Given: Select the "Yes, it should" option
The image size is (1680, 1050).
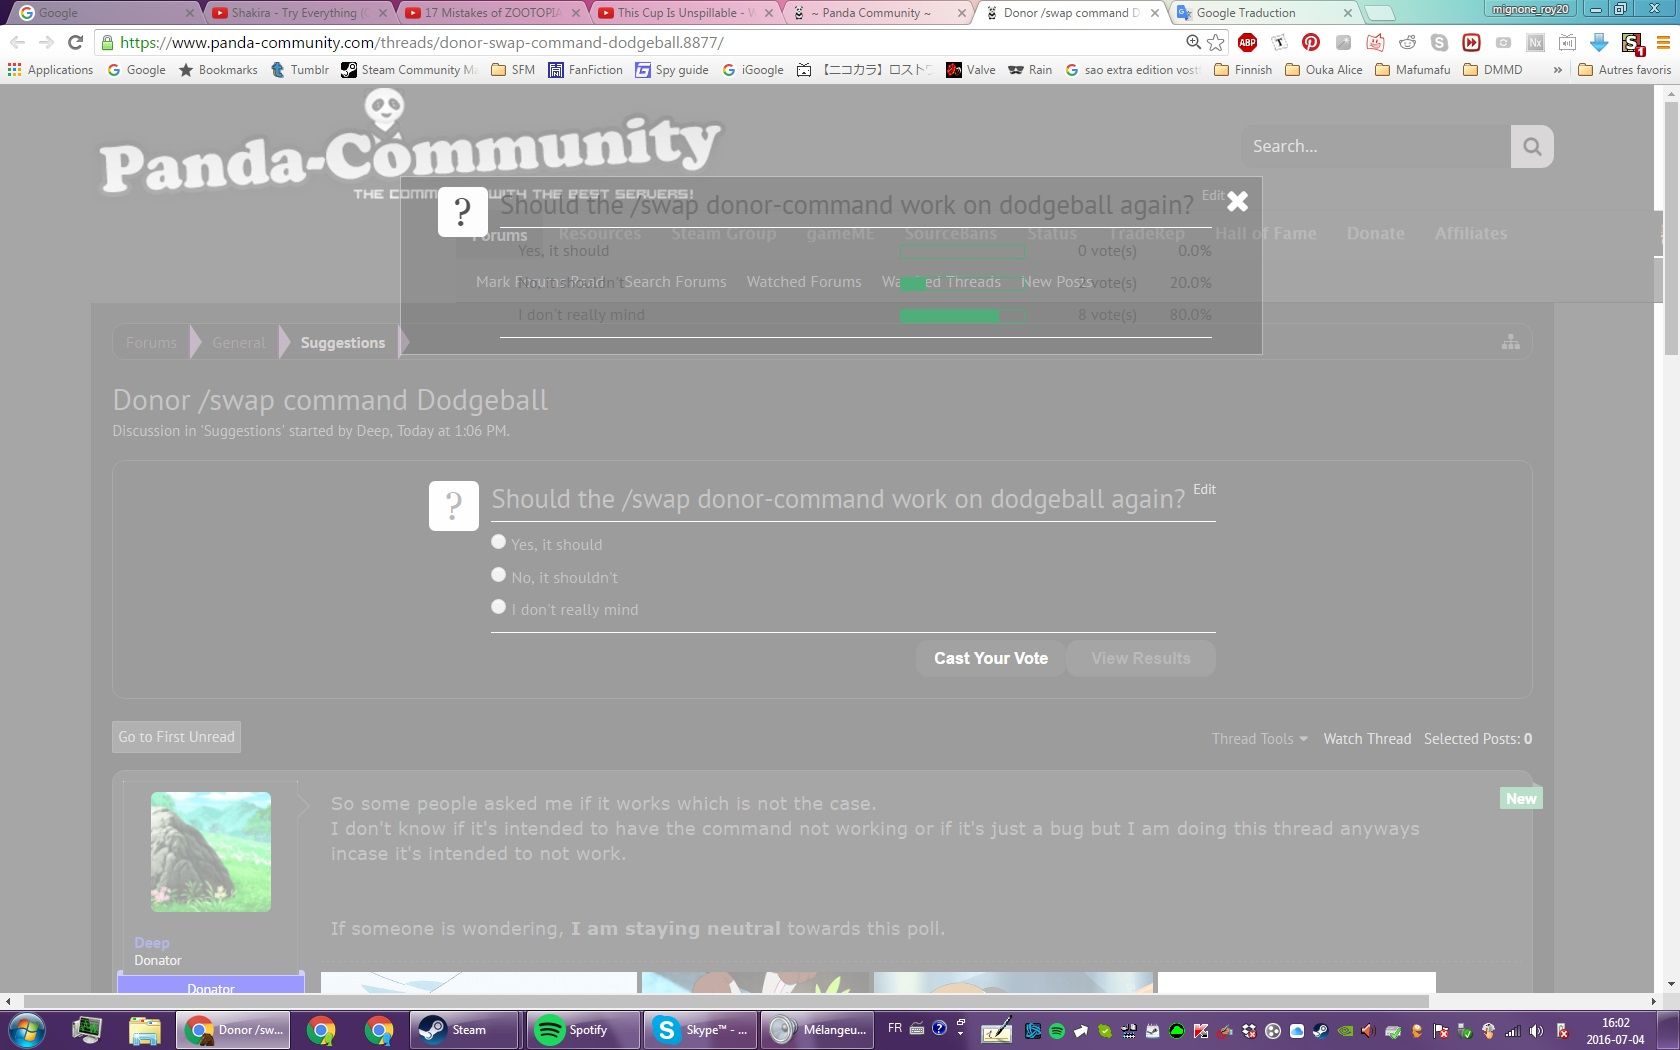Looking at the screenshot, I should click(498, 542).
